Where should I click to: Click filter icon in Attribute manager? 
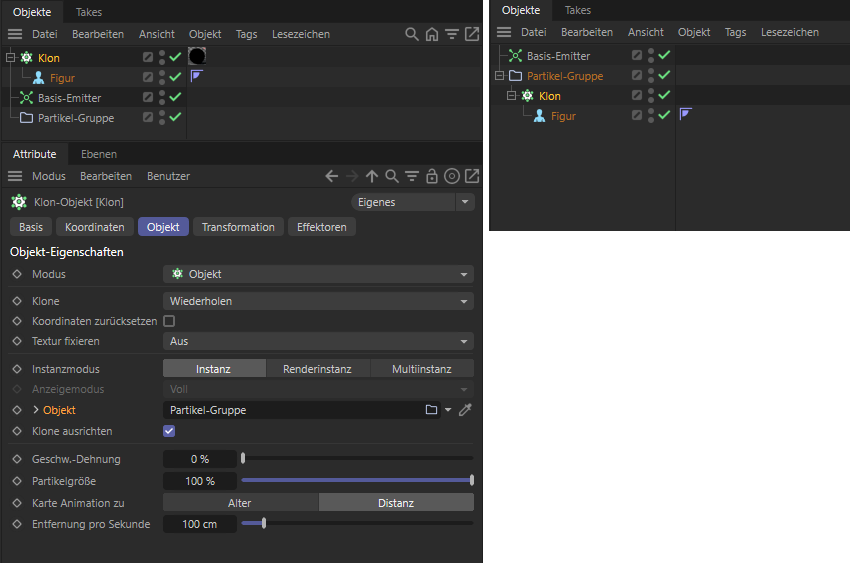click(412, 176)
